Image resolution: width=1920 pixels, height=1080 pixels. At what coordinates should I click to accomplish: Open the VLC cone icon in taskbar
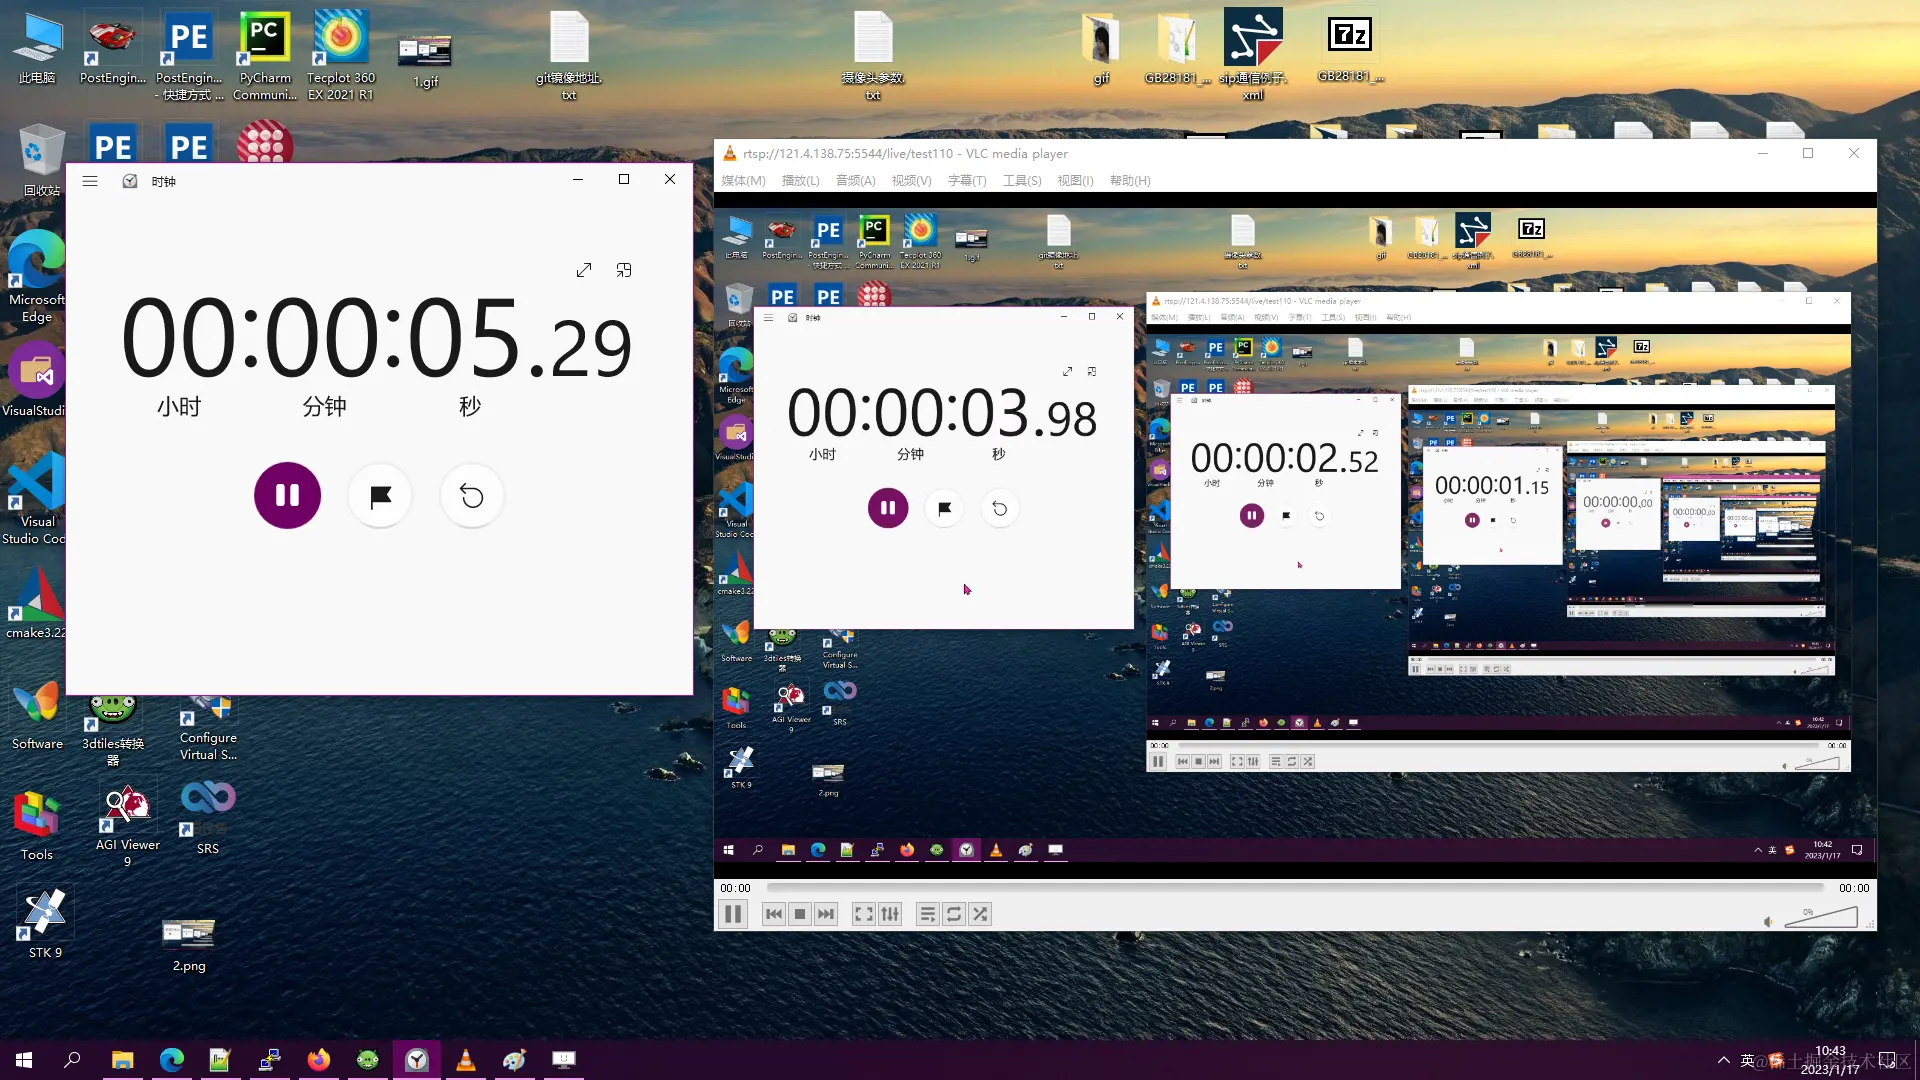click(465, 1060)
